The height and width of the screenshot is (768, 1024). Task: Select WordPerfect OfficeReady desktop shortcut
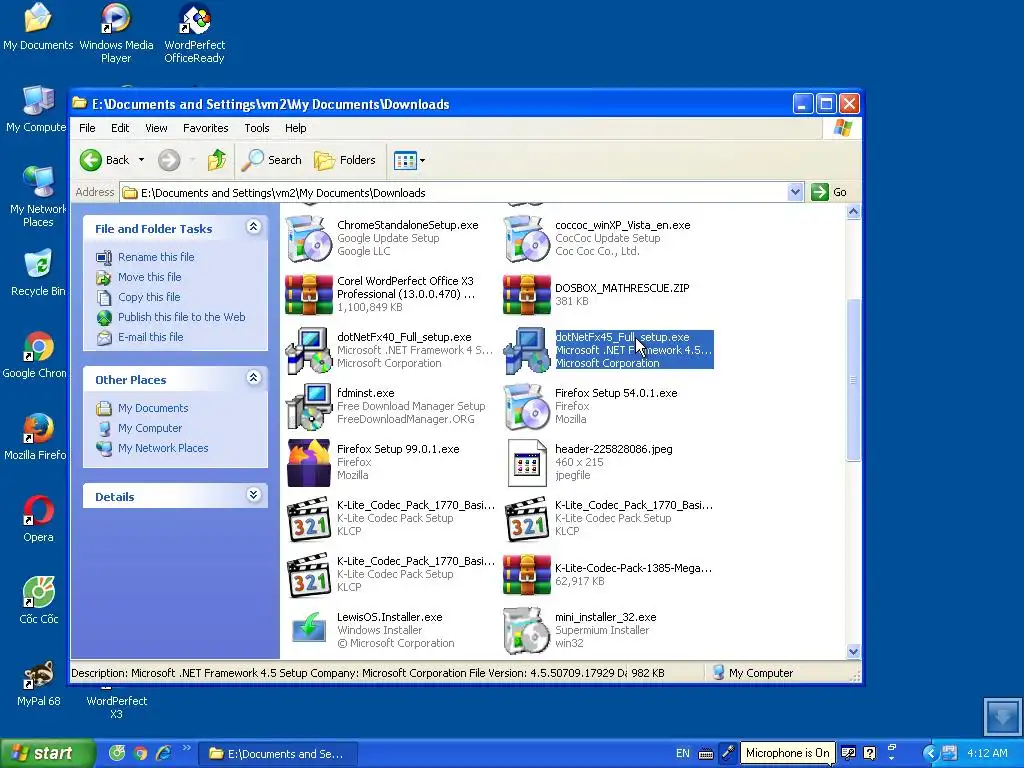coord(195,33)
